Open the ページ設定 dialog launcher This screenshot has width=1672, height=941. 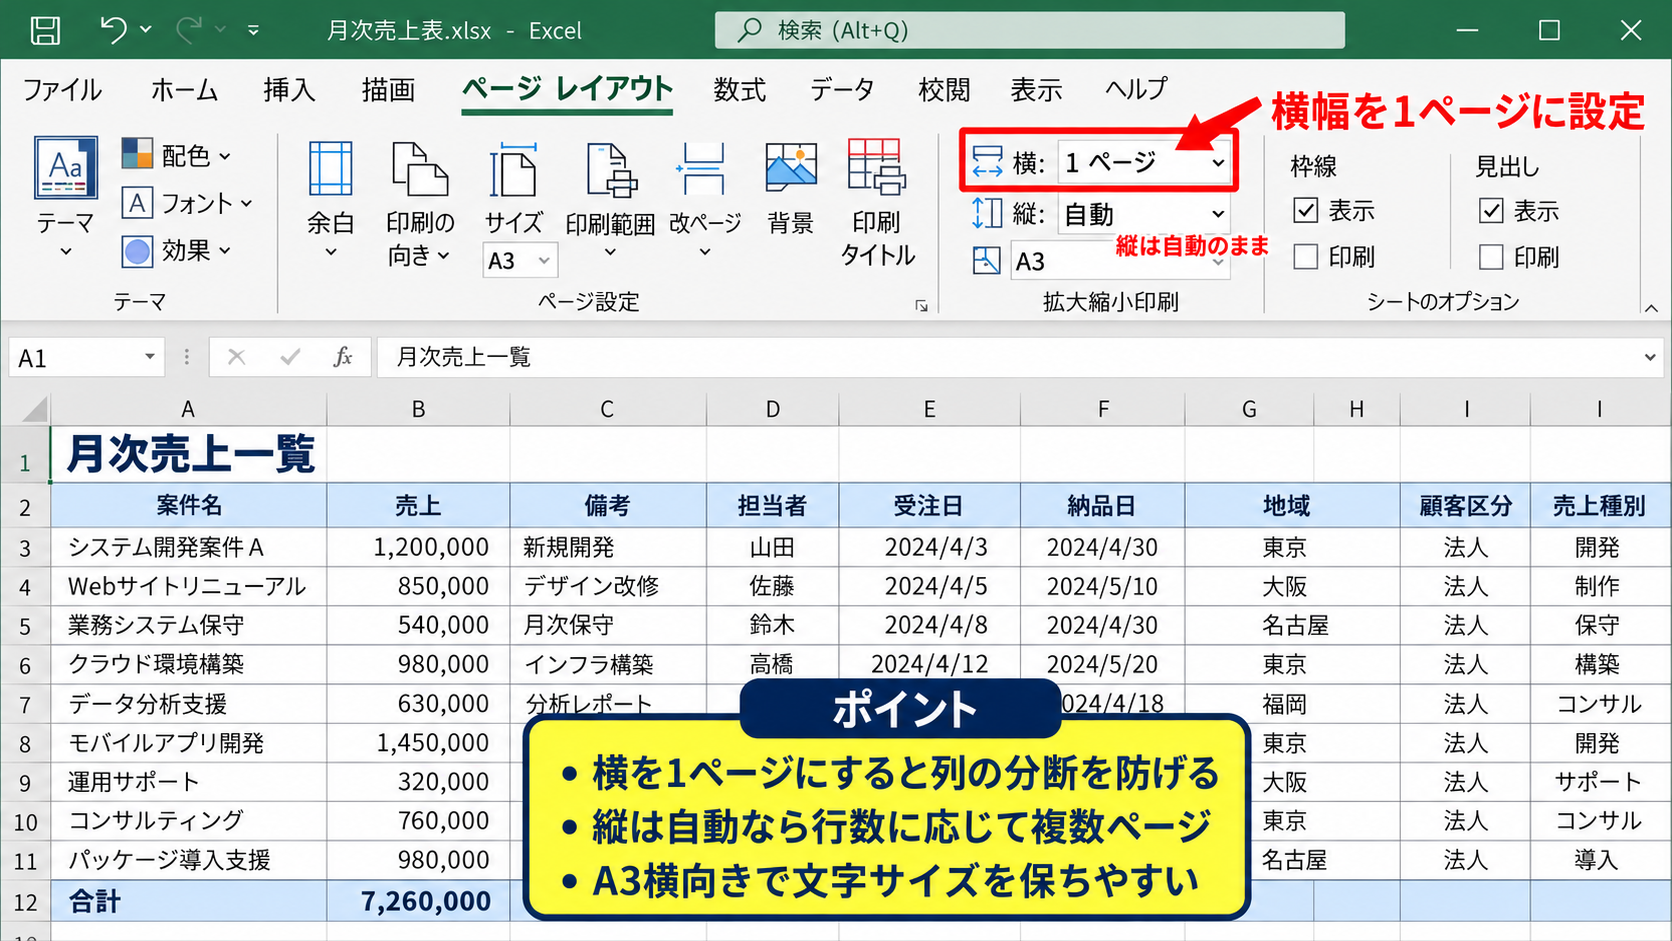pos(921,306)
